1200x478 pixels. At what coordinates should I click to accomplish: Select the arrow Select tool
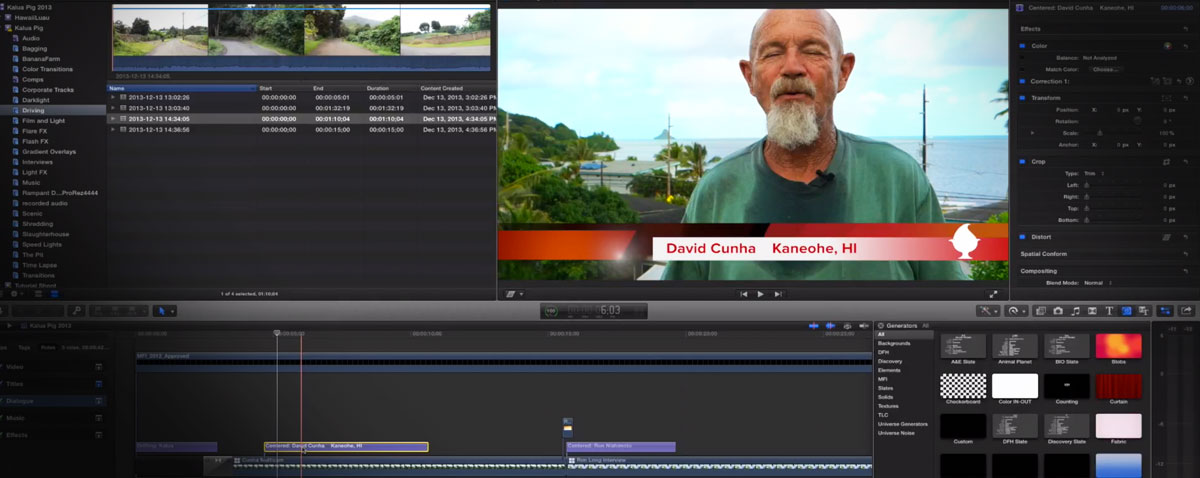click(161, 311)
